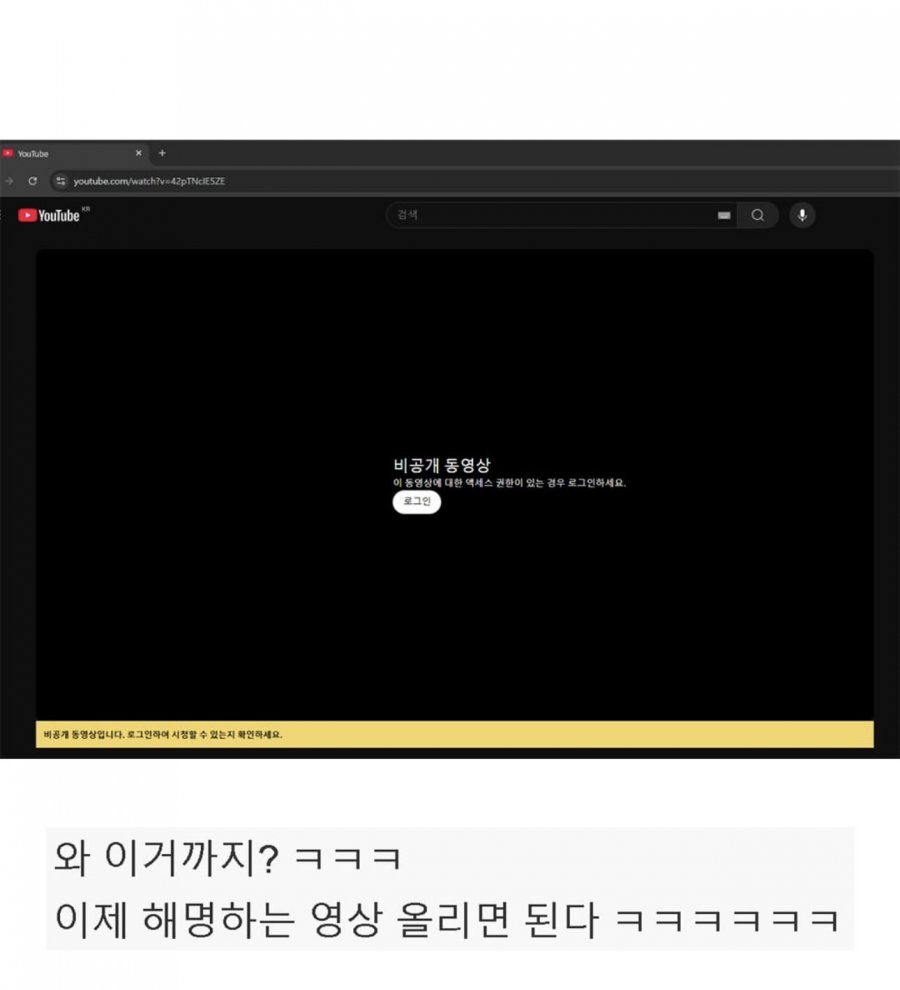This screenshot has width=900, height=990.
Task: Click the YouTube logo to go home
Action: tap(49, 215)
